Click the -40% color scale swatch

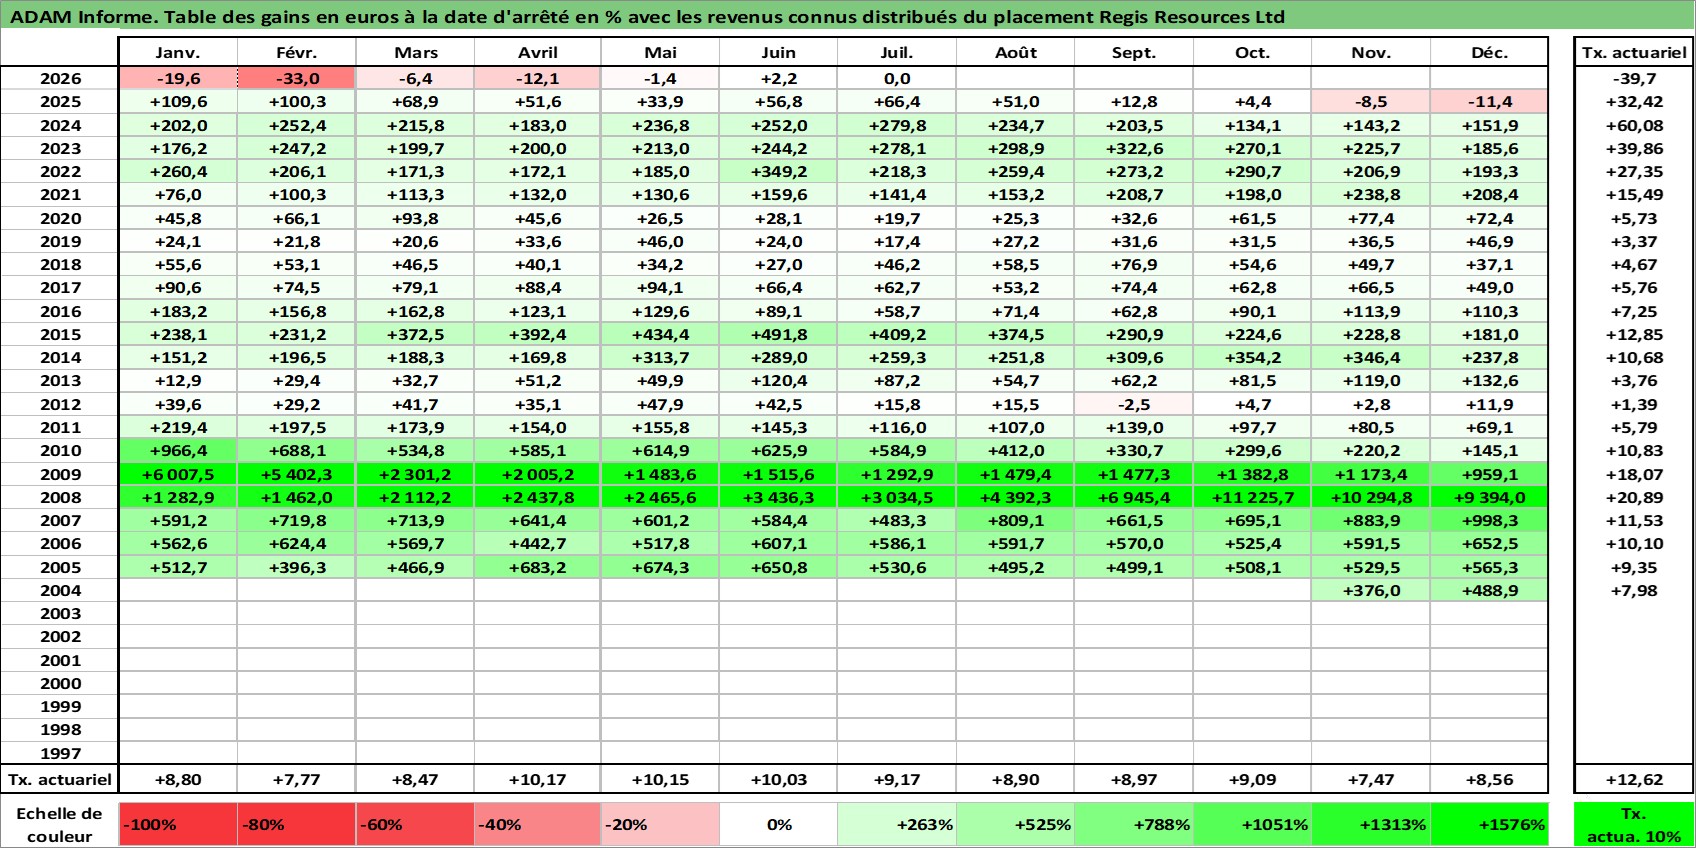538,825
